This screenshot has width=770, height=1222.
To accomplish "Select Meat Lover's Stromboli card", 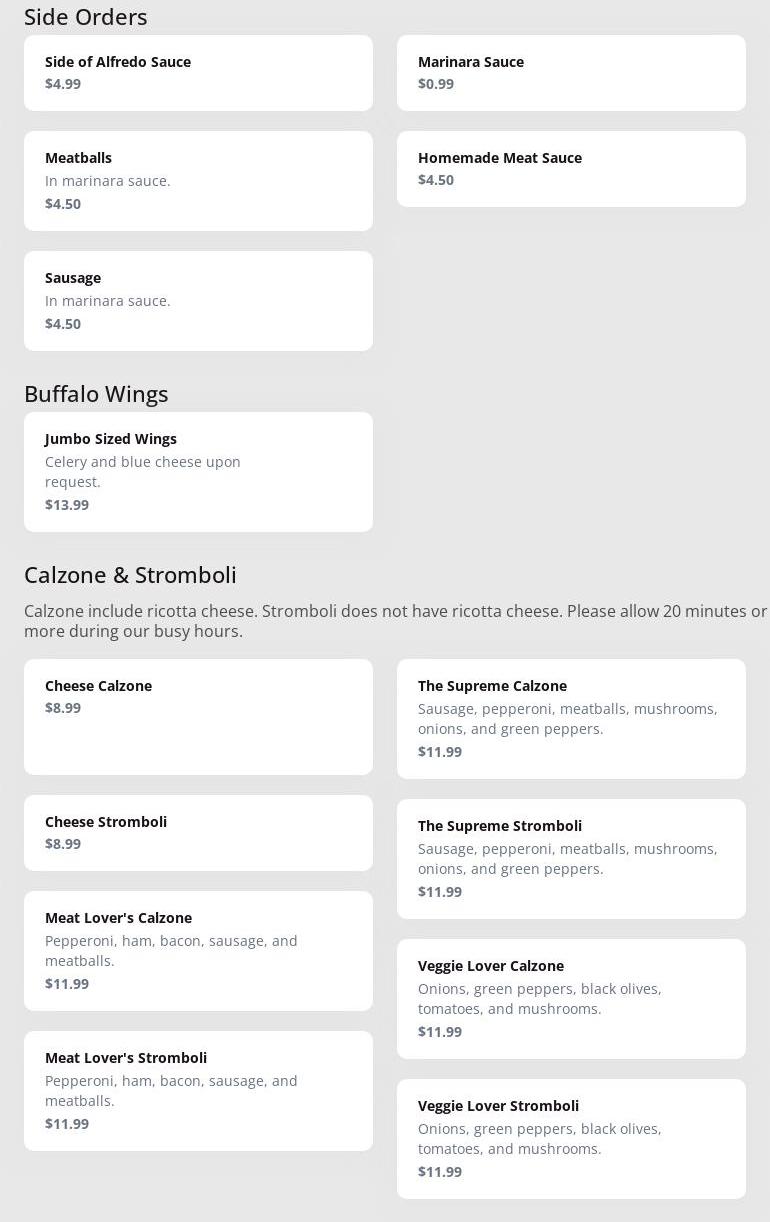I will click(198, 1091).
